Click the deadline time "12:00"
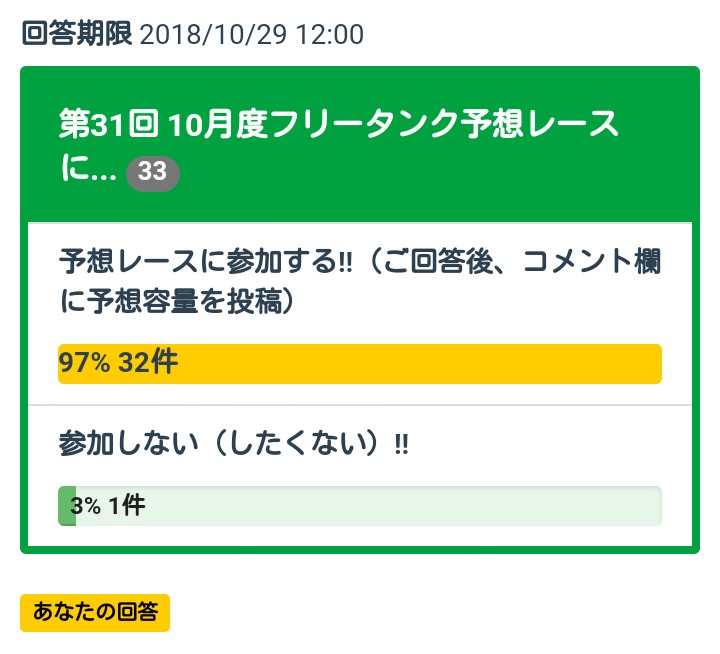Image resolution: width=720 pixels, height=654 pixels. coord(333,35)
